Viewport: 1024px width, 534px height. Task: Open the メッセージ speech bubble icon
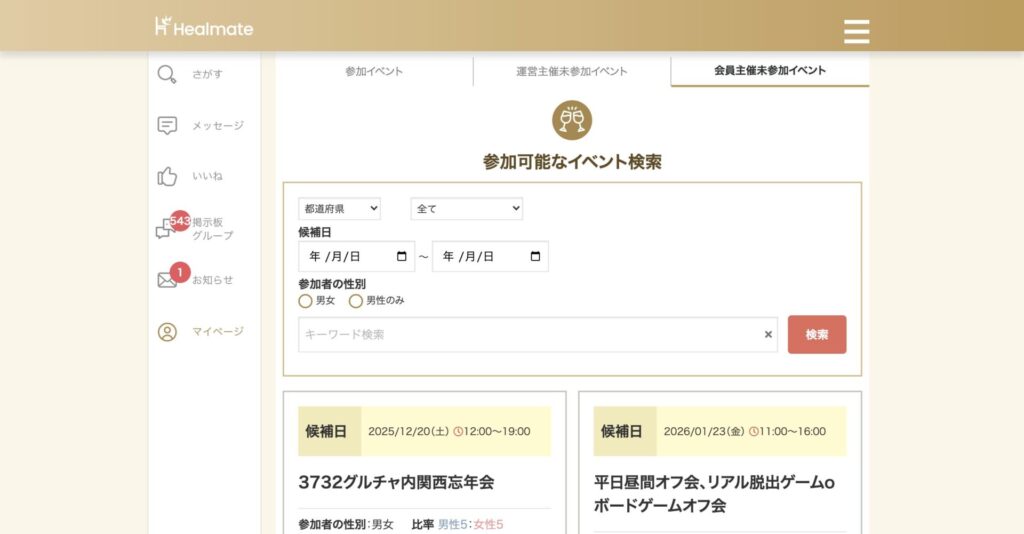pos(167,125)
